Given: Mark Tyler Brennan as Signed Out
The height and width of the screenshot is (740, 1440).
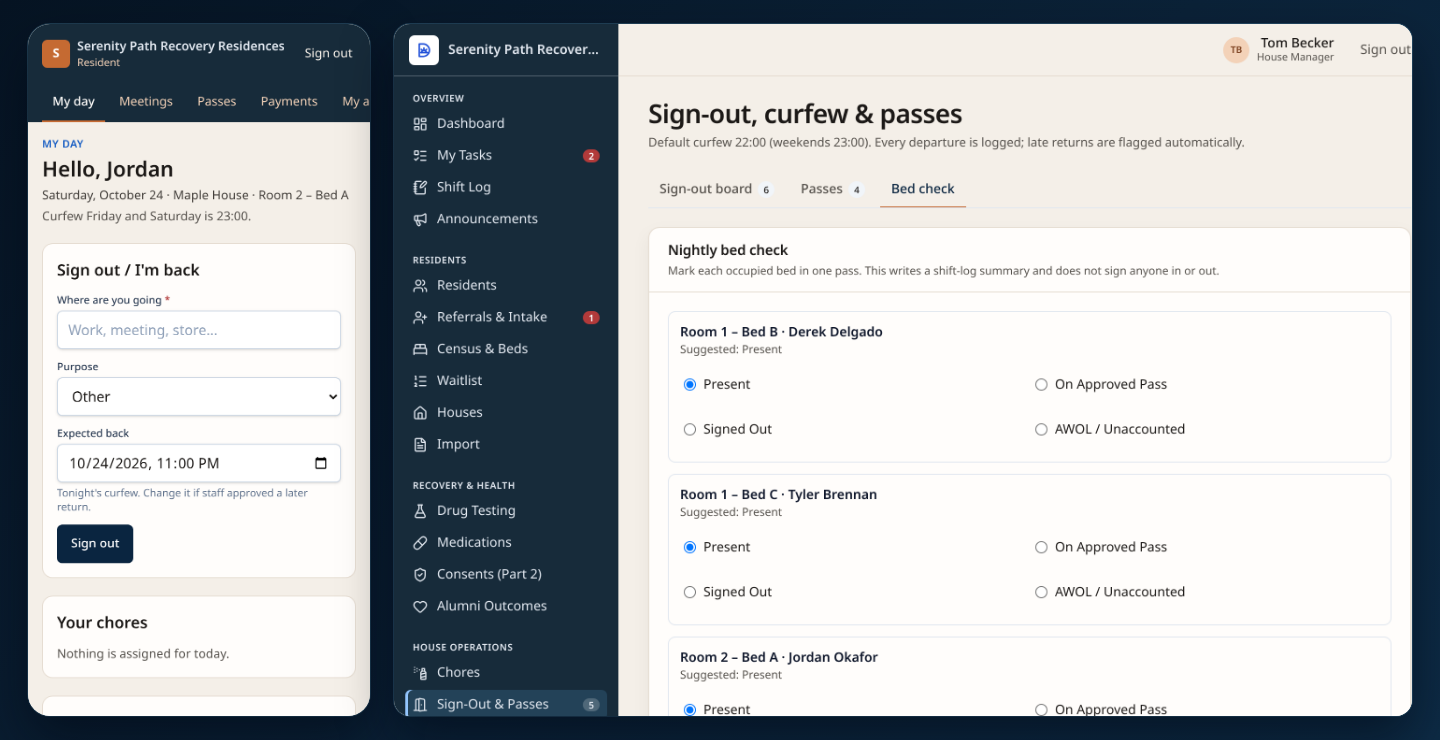Looking at the screenshot, I should pyautogui.click(x=690, y=593).
